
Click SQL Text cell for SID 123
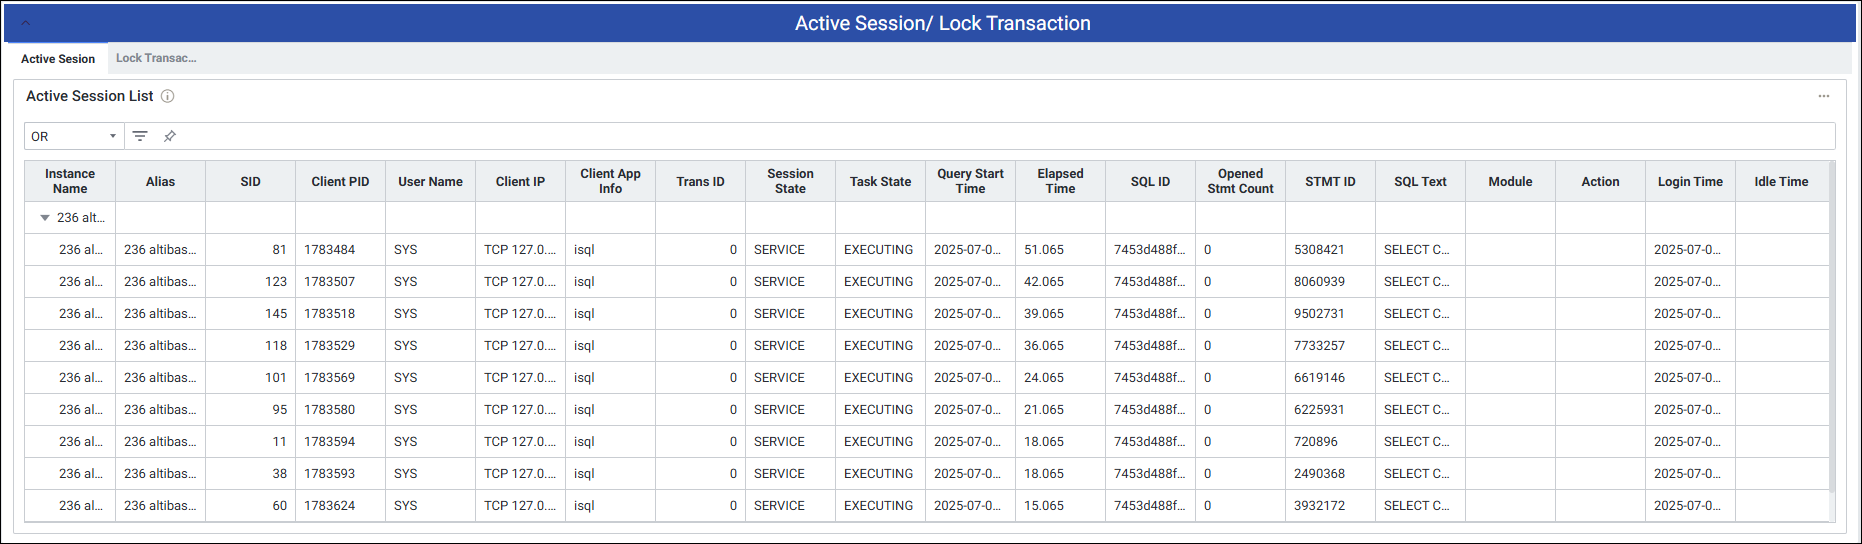click(x=1416, y=282)
